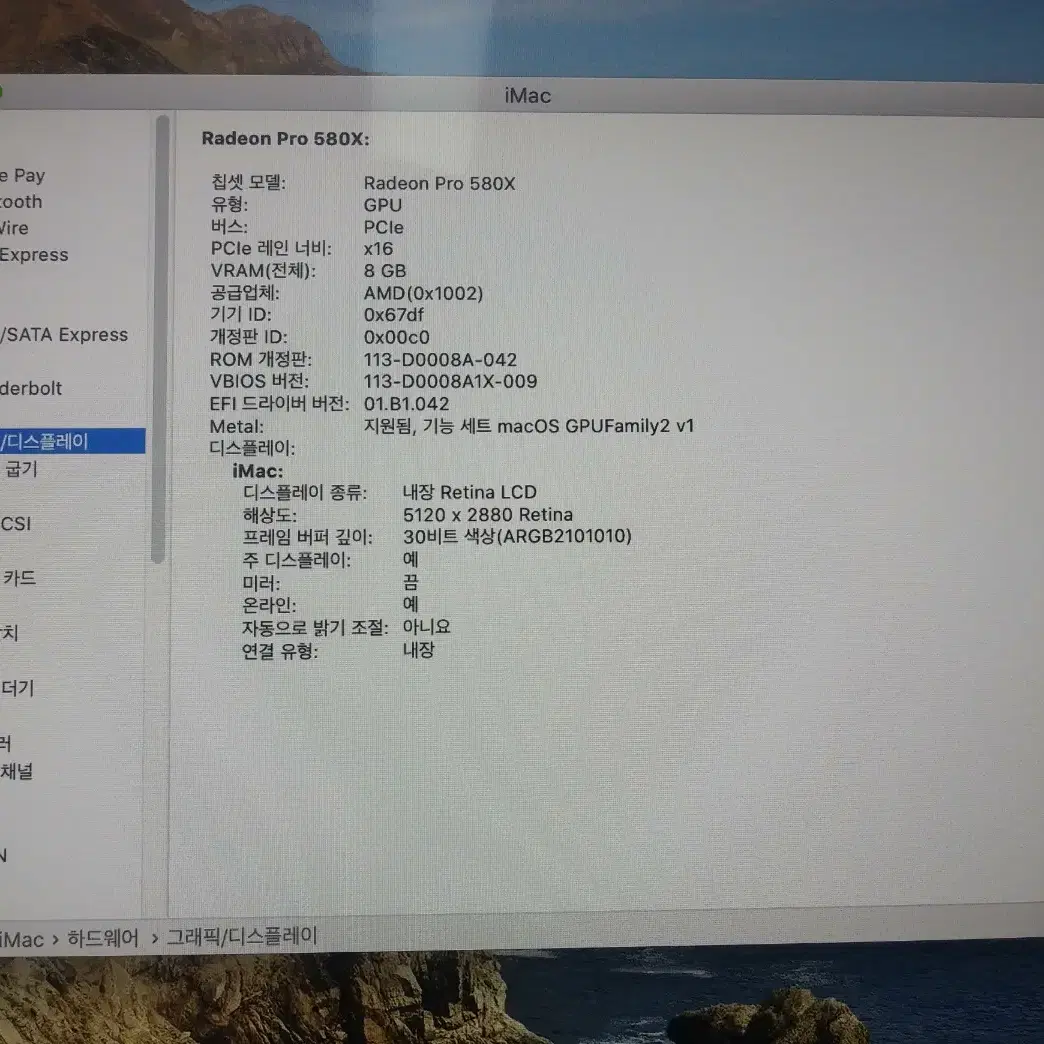Click the ROM value '113-D0008A-042'
1044x1044 pixels.
440,360
